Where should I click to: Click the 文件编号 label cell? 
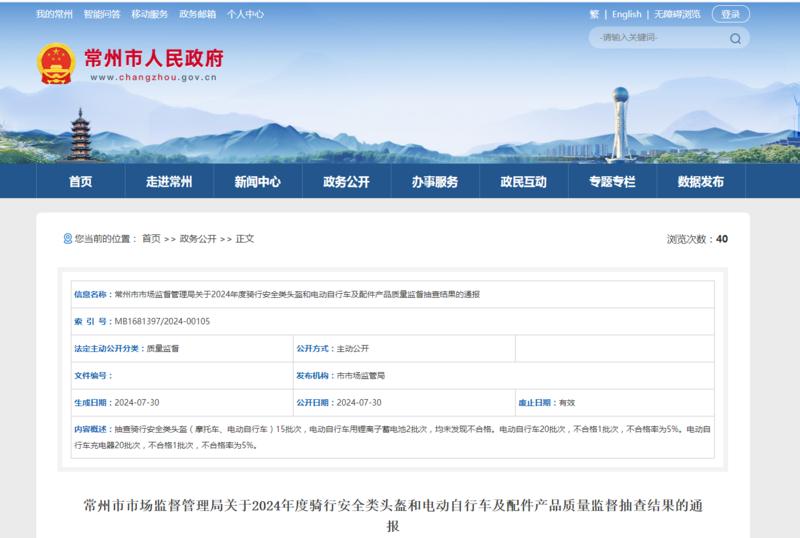coord(93,376)
